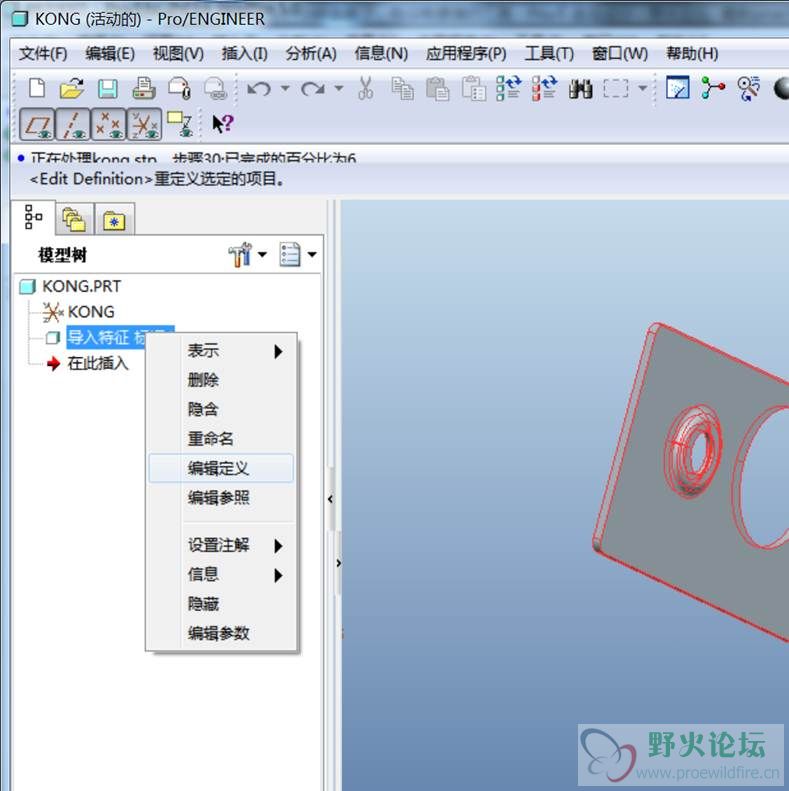
Task: Click the send with link icon
Action: [215, 89]
